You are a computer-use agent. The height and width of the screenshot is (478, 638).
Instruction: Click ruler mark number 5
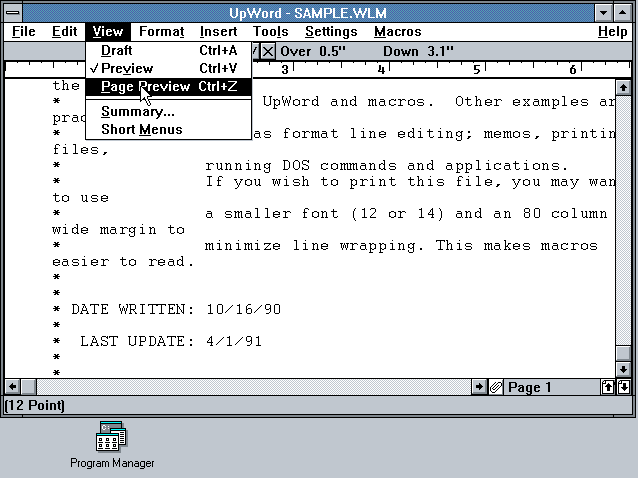point(476,70)
